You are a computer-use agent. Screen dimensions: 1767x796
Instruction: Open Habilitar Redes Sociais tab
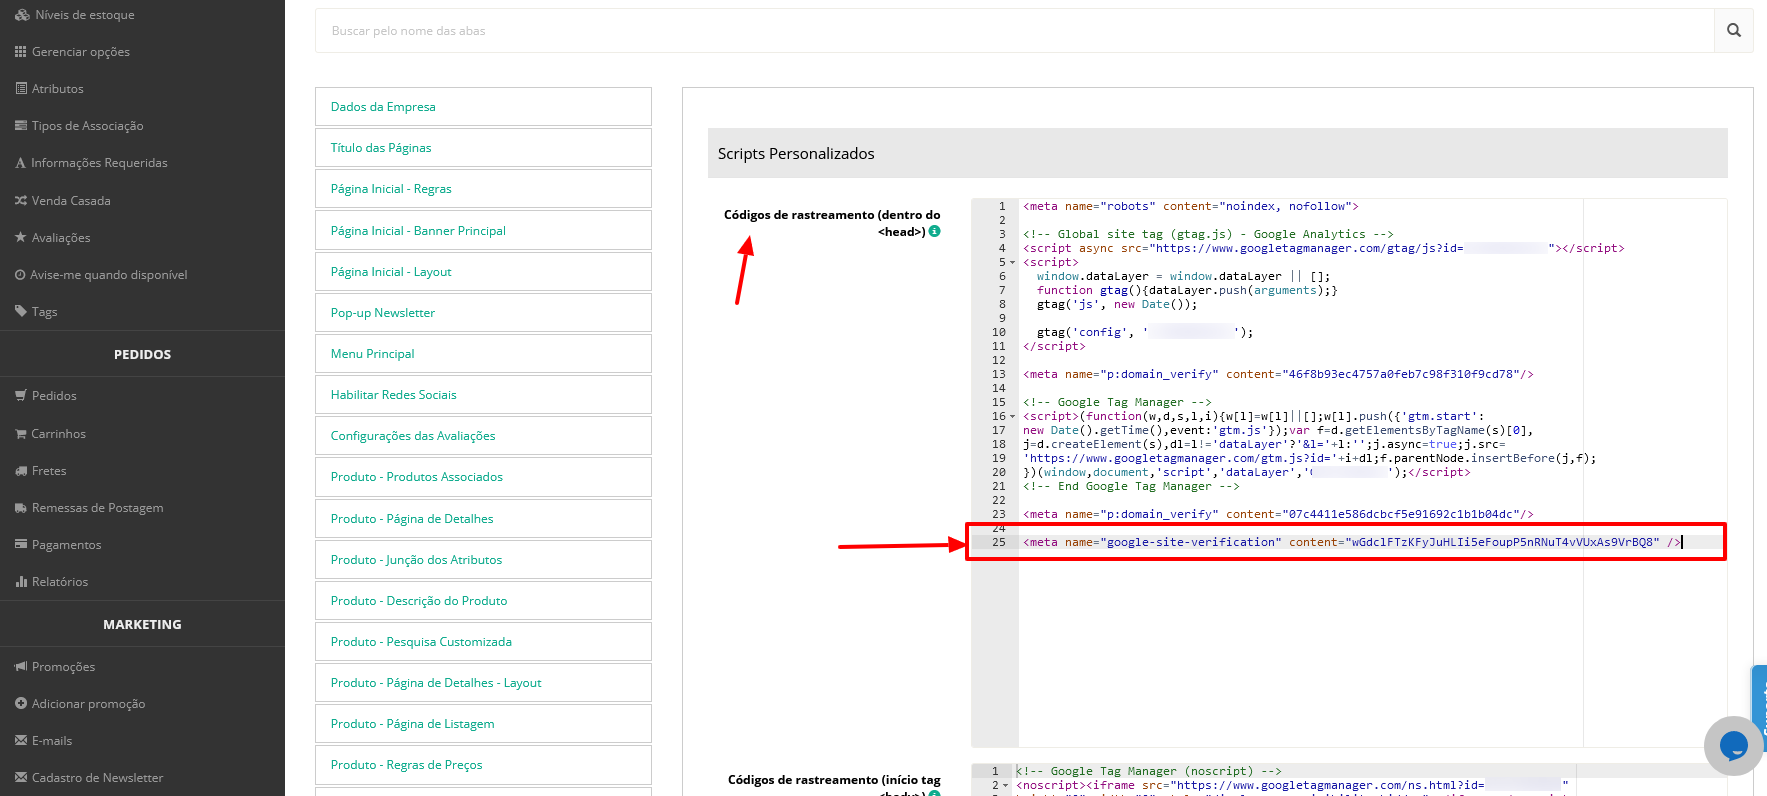(483, 395)
